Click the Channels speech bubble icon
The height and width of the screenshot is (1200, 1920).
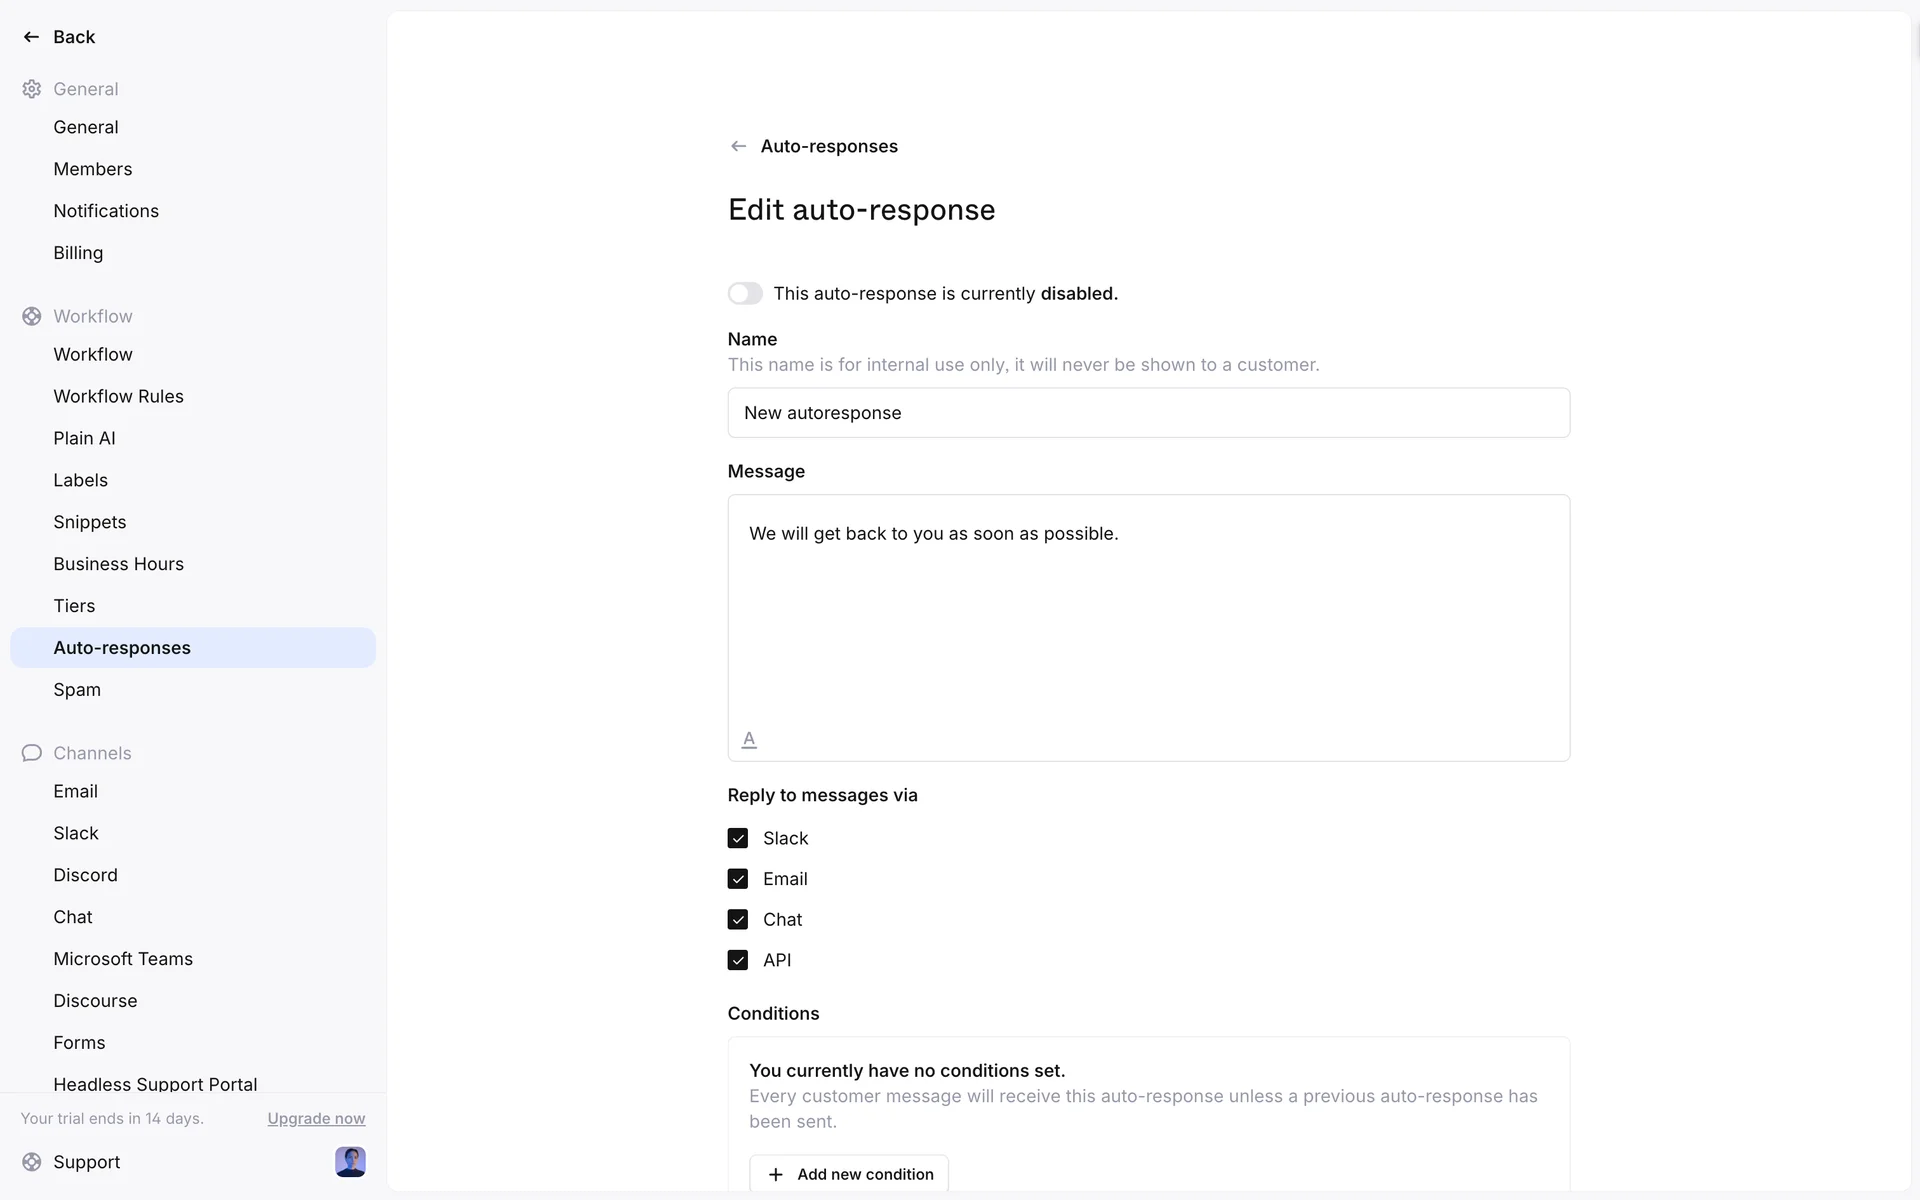[x=32, y=753]
